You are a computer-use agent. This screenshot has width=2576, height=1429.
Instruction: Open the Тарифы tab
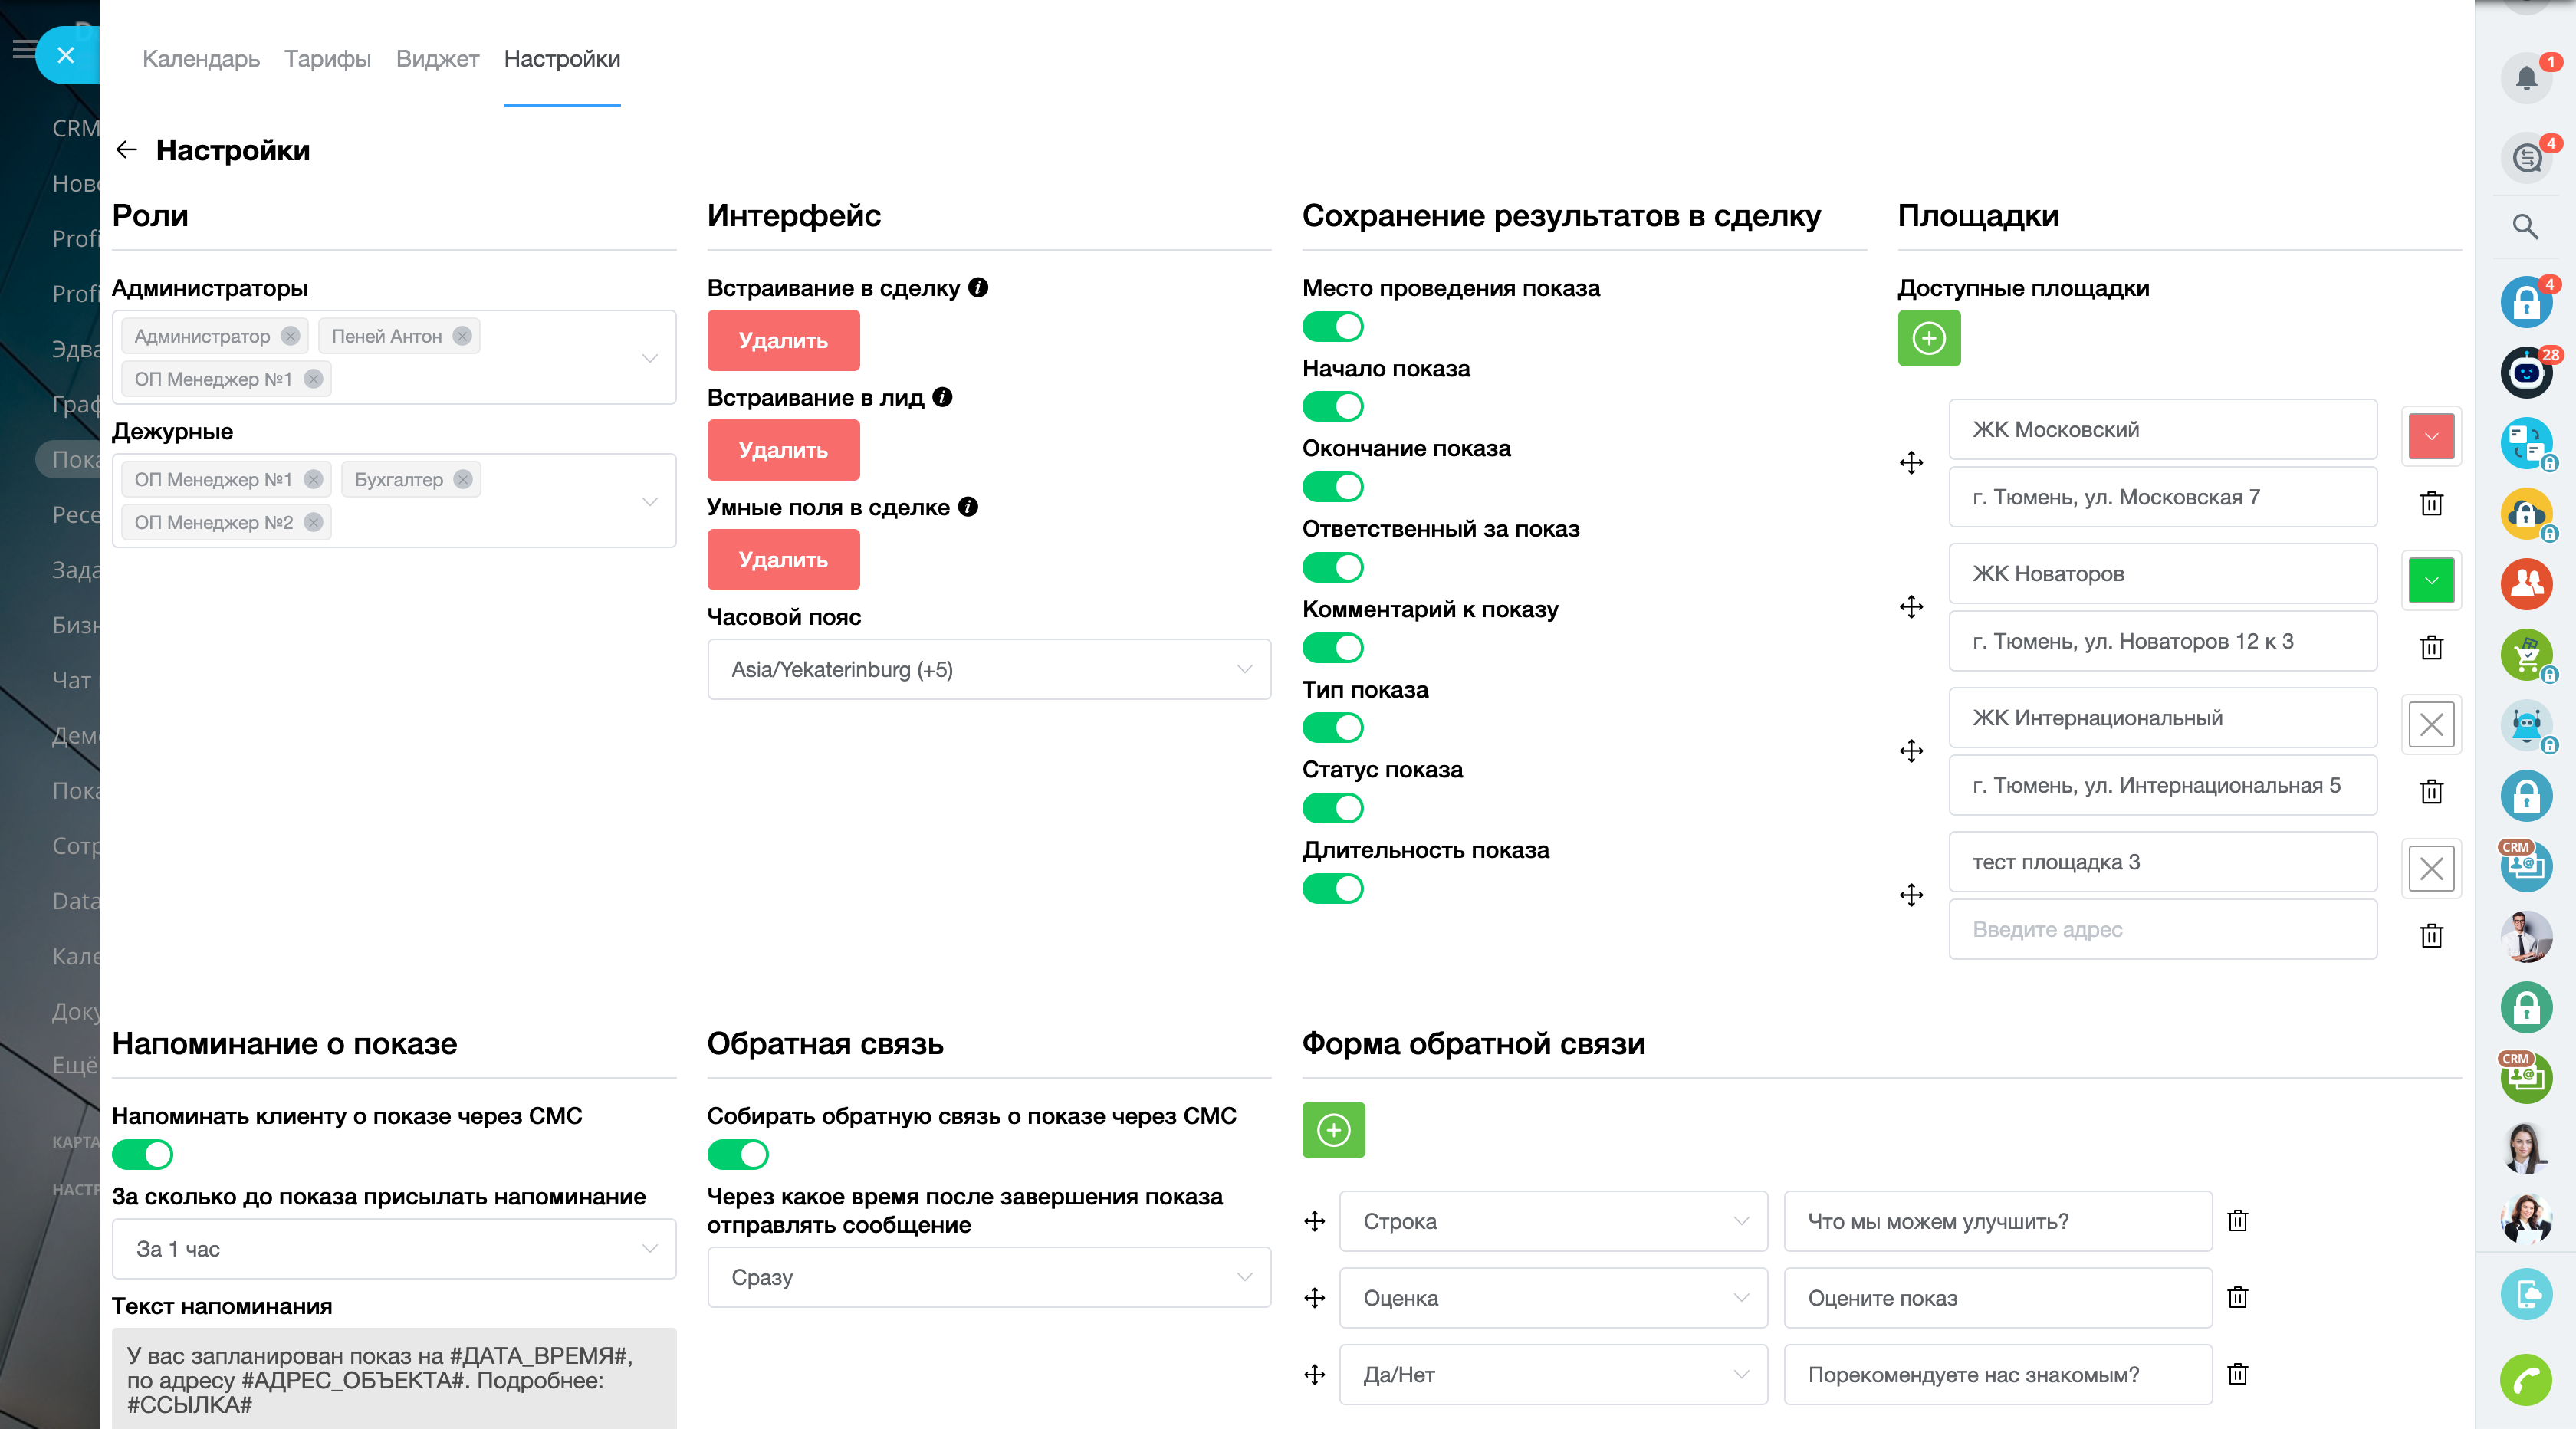pyautogui.click(x=327, y=59)
